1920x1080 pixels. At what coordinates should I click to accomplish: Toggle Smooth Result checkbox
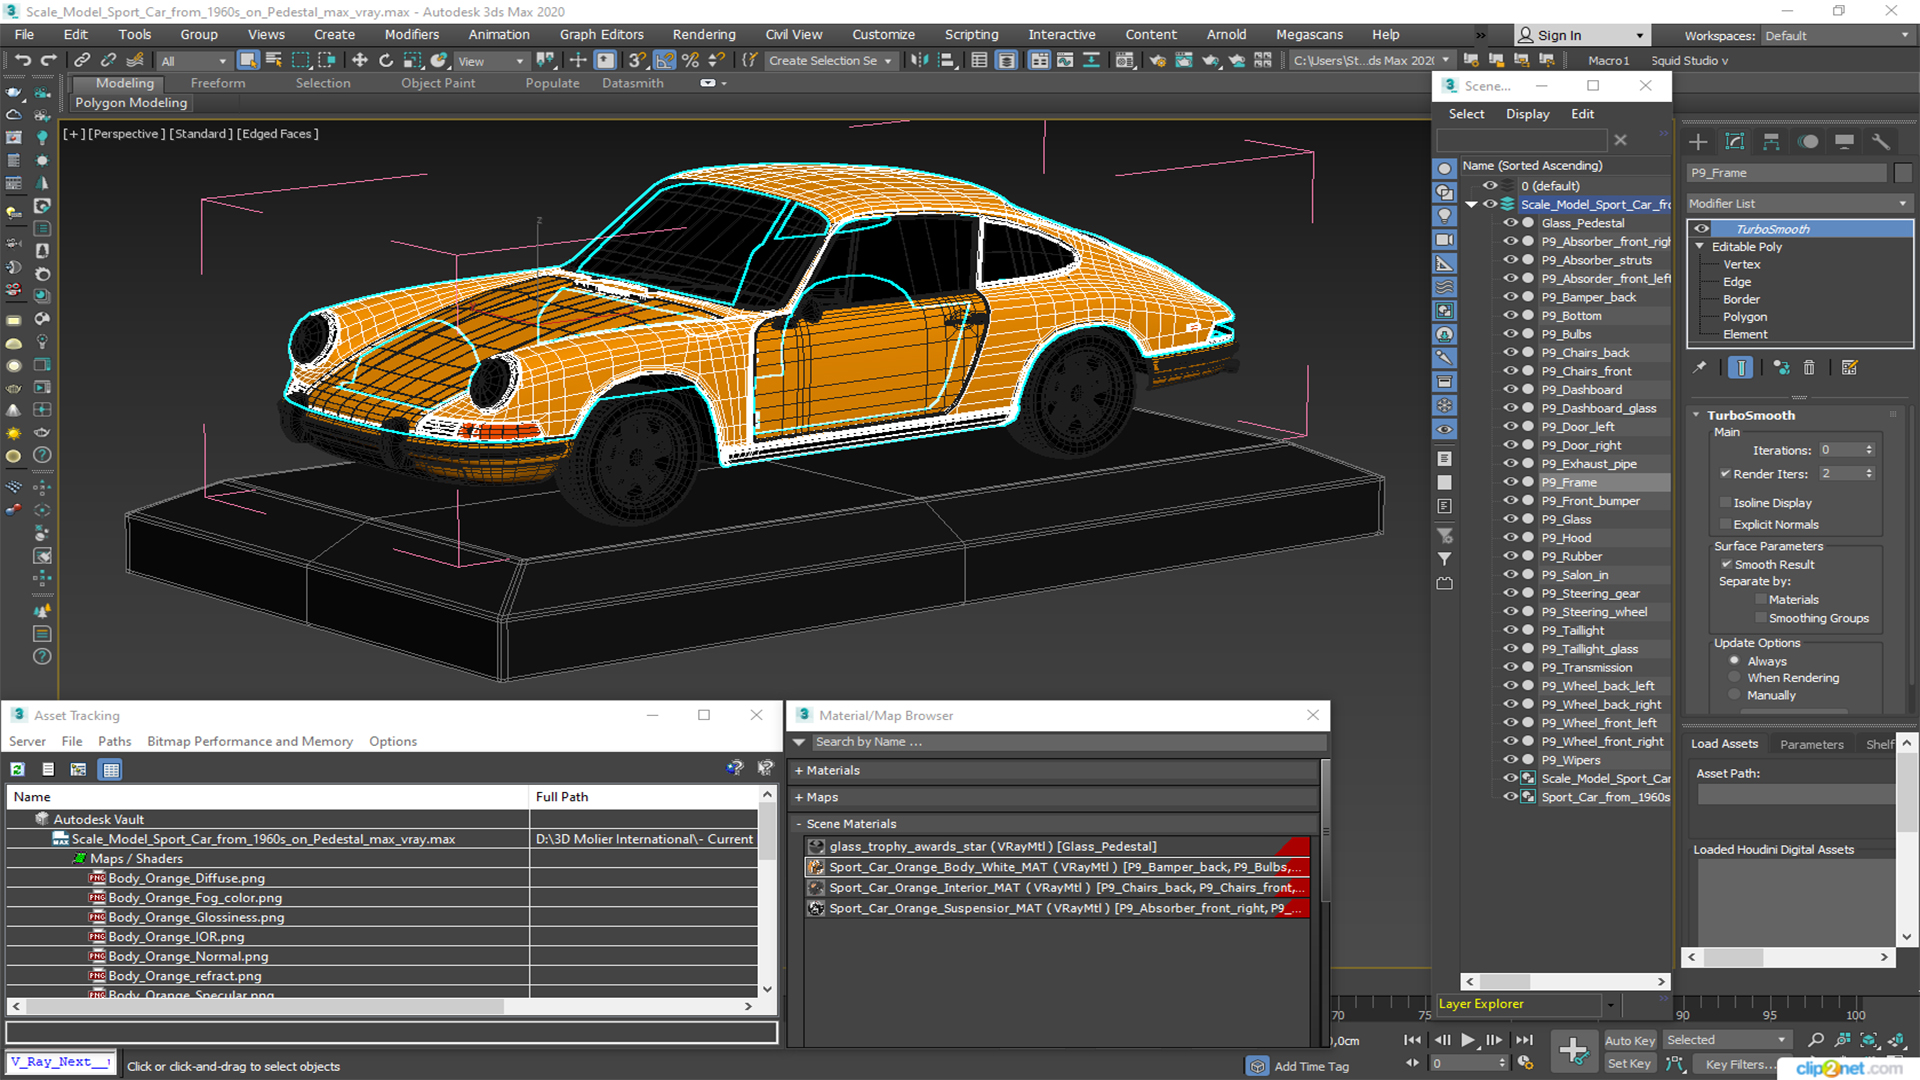[x=1726, y=565]
